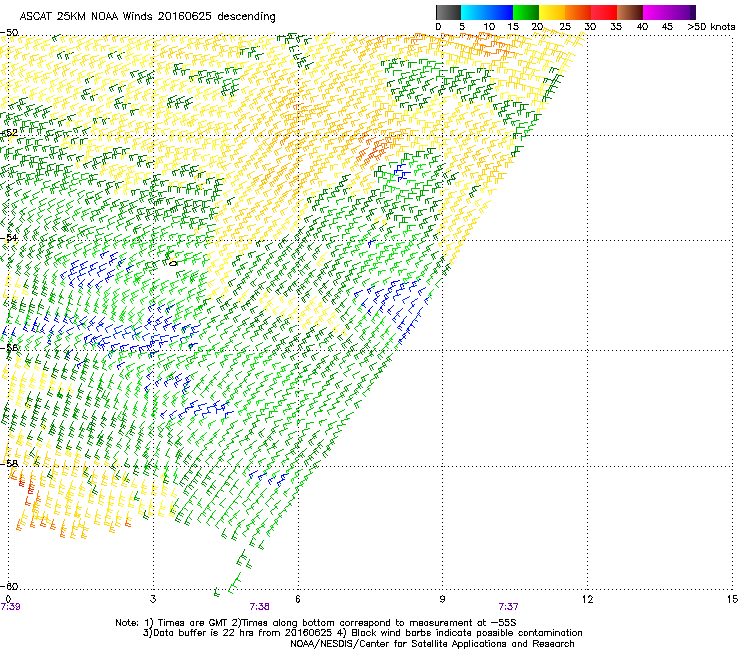
Task: Click the purple 7:37 time stamp
Action: click(508, 607)
